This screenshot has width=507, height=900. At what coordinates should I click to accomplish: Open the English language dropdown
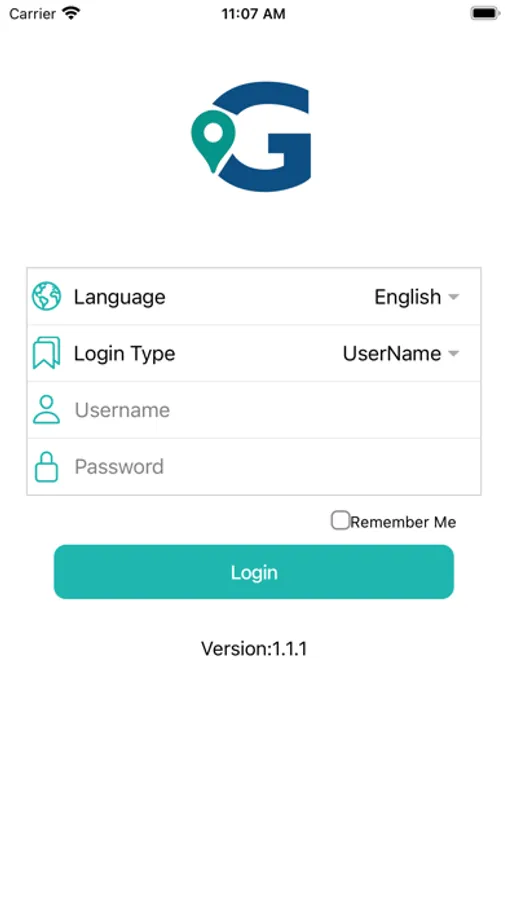point(417,297)
